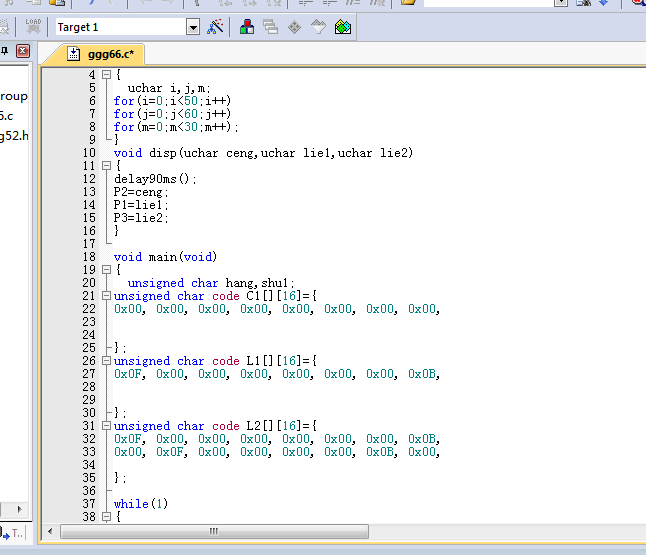
Task: Click the 'P3=lie2;' statement
Action: [x=141, y=218]
